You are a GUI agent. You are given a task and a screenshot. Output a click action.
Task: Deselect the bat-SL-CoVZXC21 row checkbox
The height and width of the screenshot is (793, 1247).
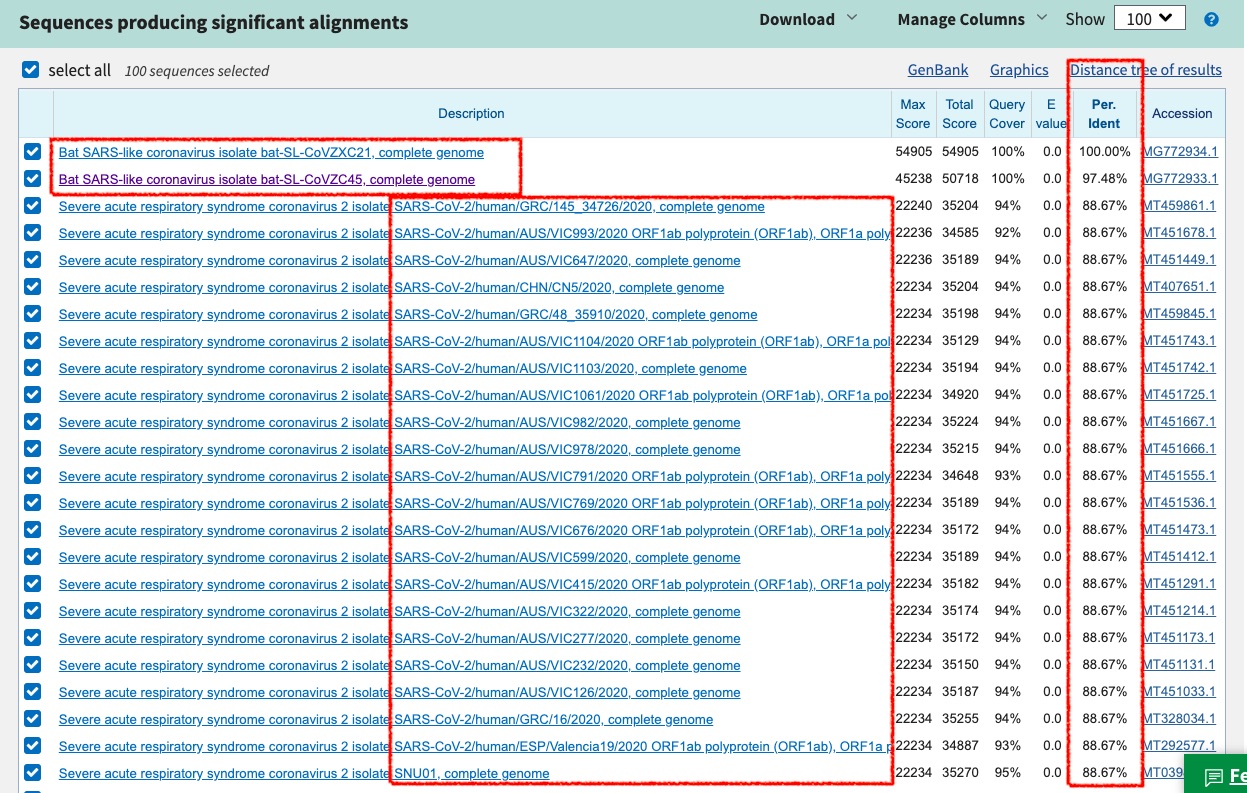coord(30,152)
